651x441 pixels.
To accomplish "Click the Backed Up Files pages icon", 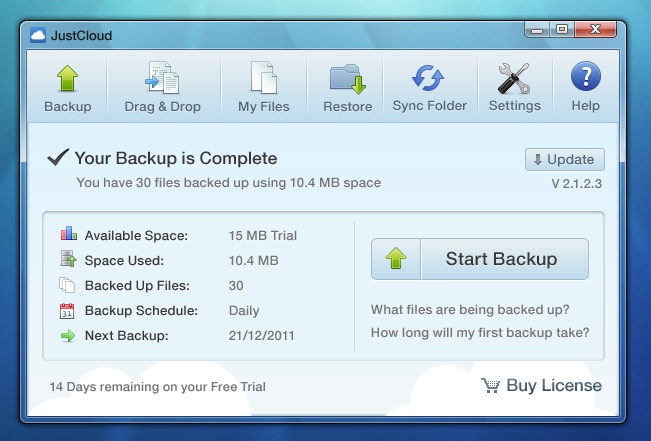I will pyautogui.click(x=68, y=285).
